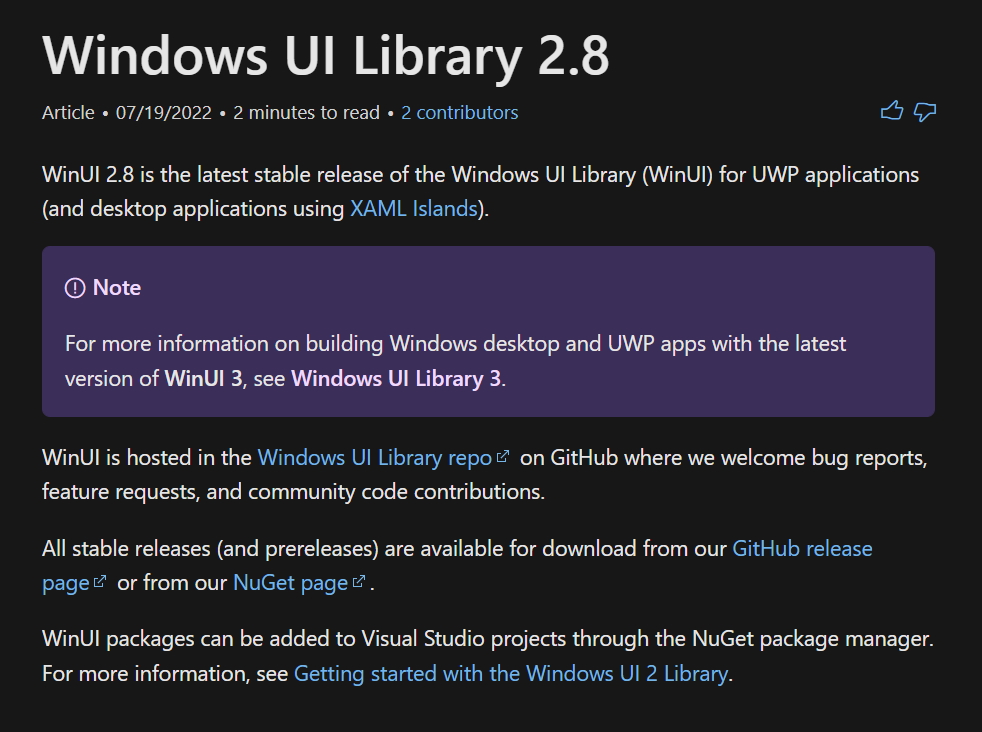Screen dimensions: 982x732
Task: Click the 2 minutes to read text
Action: click(x=305, y=112)
